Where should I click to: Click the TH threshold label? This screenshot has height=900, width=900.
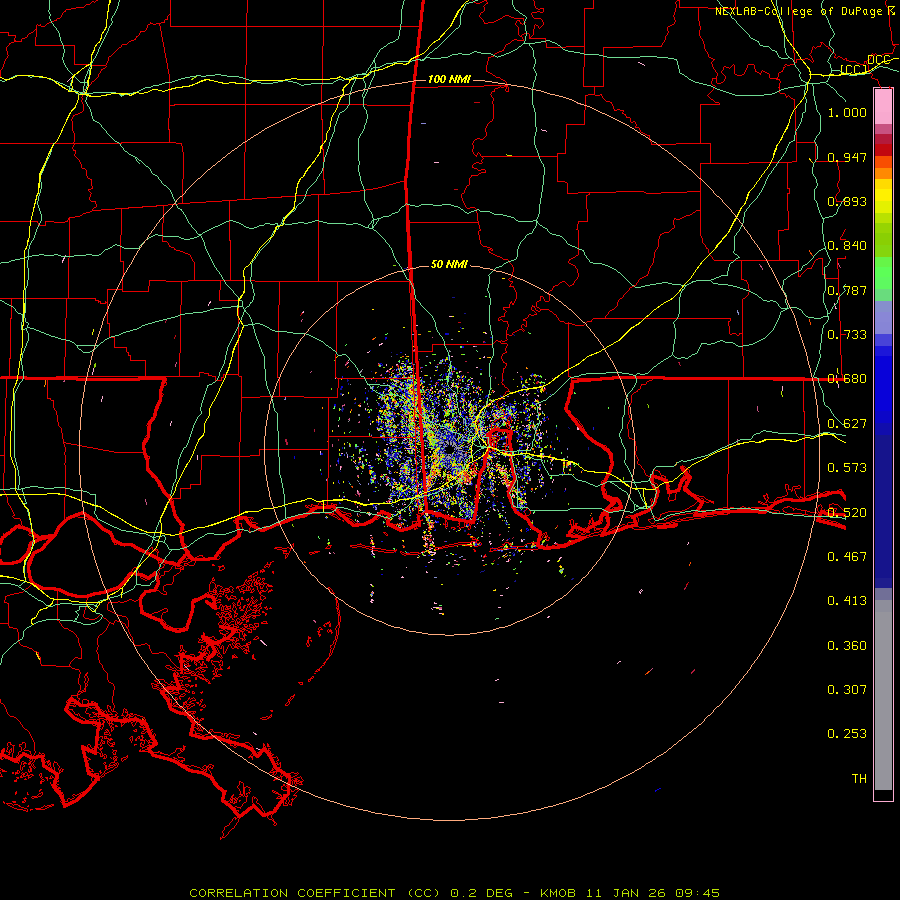[859, 778]
